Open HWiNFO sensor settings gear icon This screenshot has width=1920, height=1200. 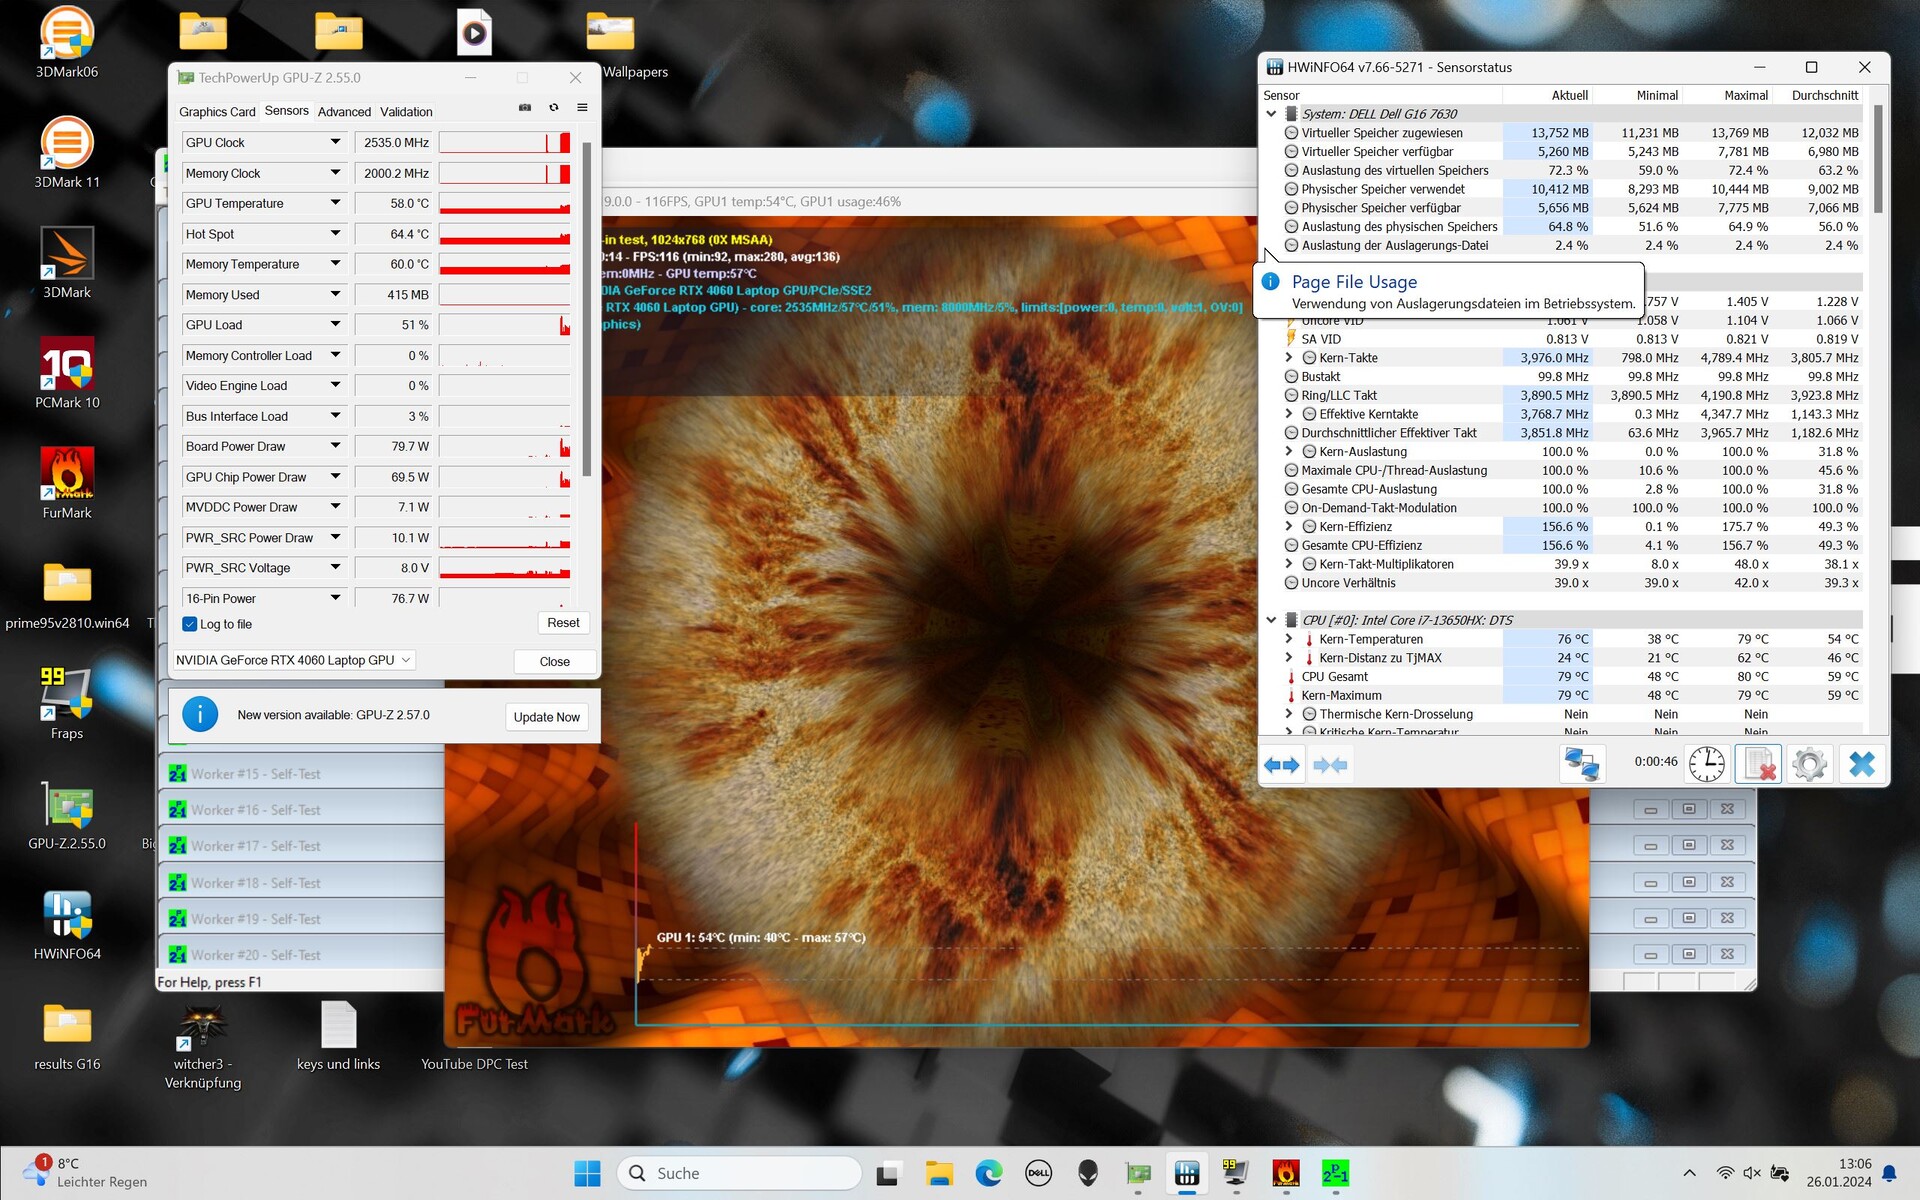click(x=1809, y=765)
